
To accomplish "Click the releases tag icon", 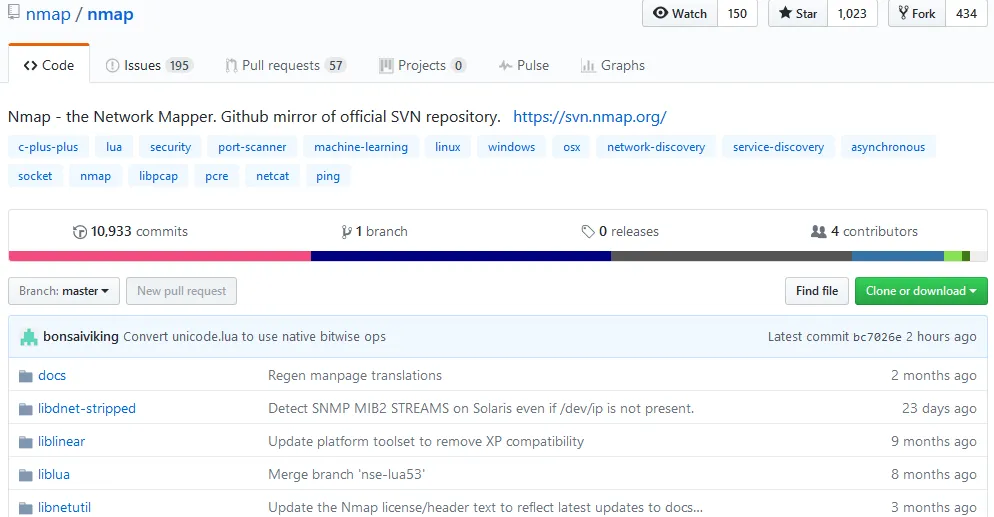I will tap(588, 232).
